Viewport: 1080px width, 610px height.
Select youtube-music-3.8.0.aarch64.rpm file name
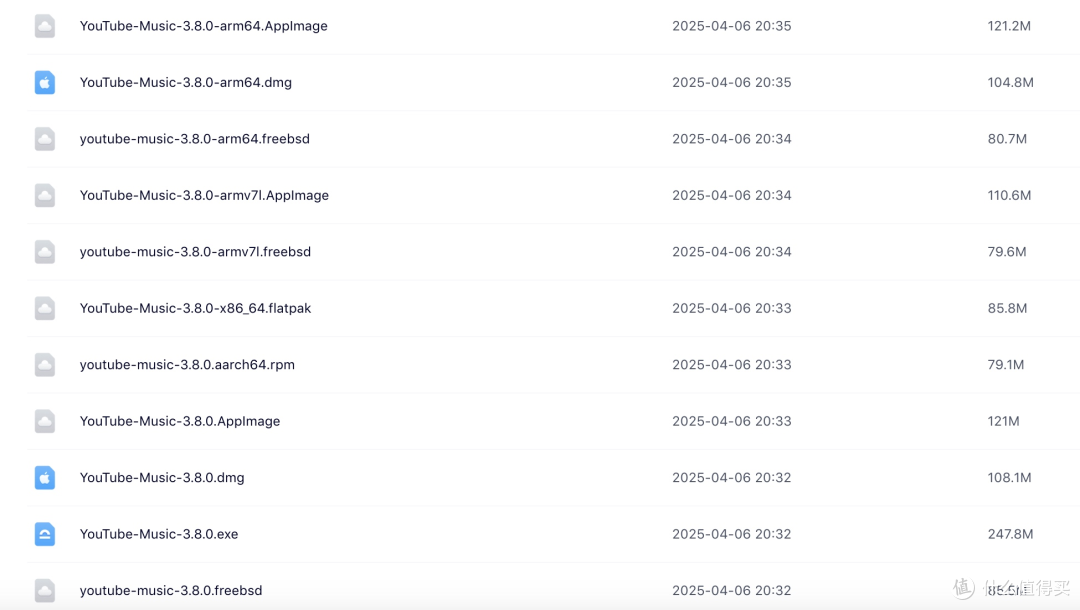[x=187, y=365]
